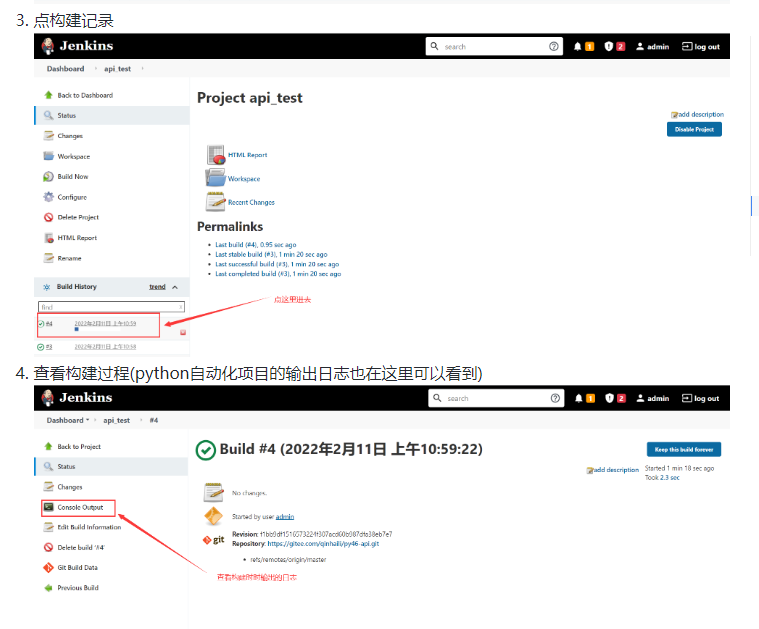
Task: Click the Recent Changes notepad icon
Action: pyautogui.click(x=215, y=201)
